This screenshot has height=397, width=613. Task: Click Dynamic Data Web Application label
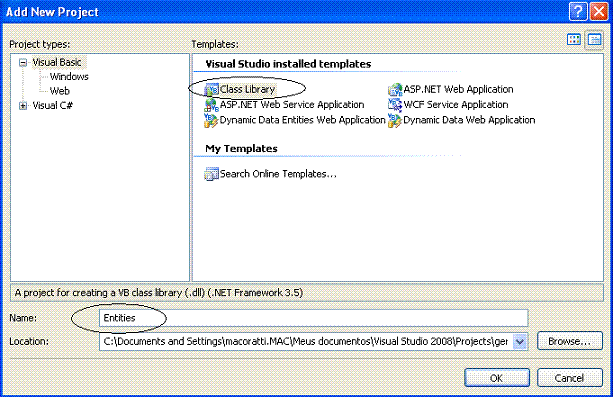pyautogui.click(x=469, y=120)
